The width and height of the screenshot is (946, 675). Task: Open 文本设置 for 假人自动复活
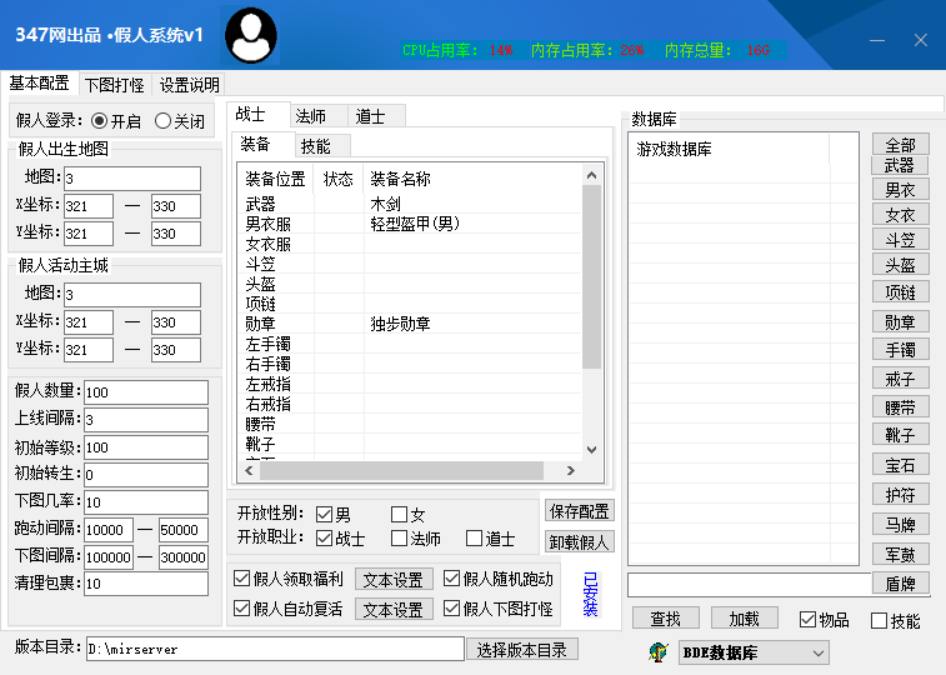tap(393, 609)
